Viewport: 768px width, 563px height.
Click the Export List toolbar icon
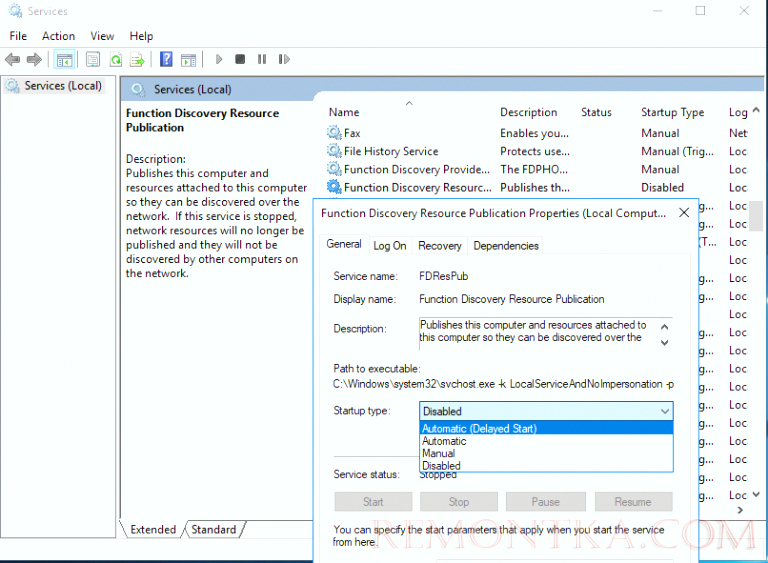(137, 60)
